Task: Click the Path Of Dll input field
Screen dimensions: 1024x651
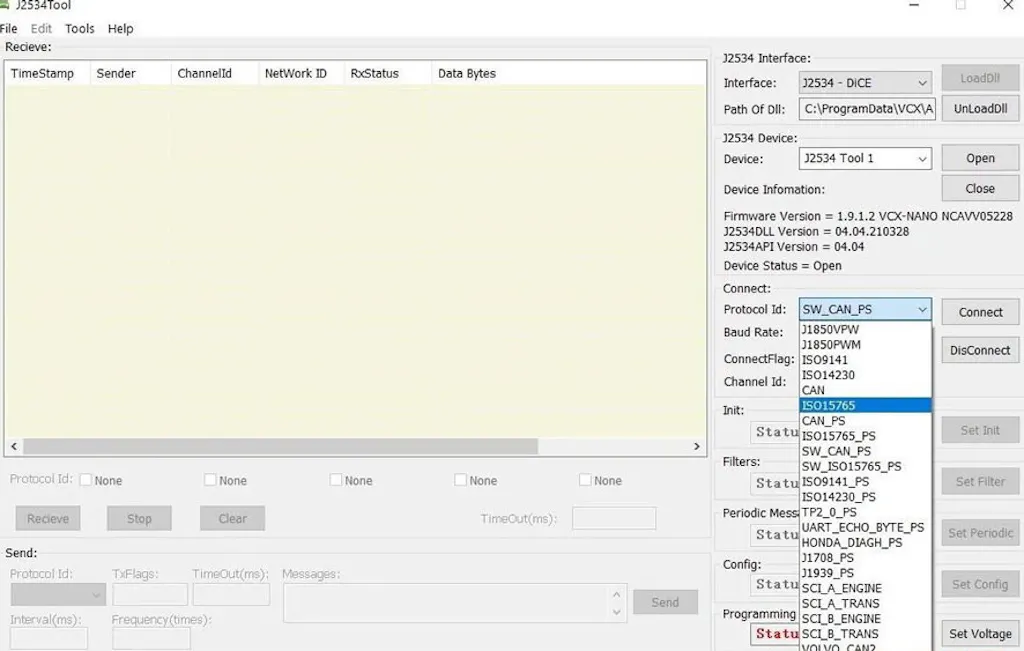Action: (x=867, y=109)
